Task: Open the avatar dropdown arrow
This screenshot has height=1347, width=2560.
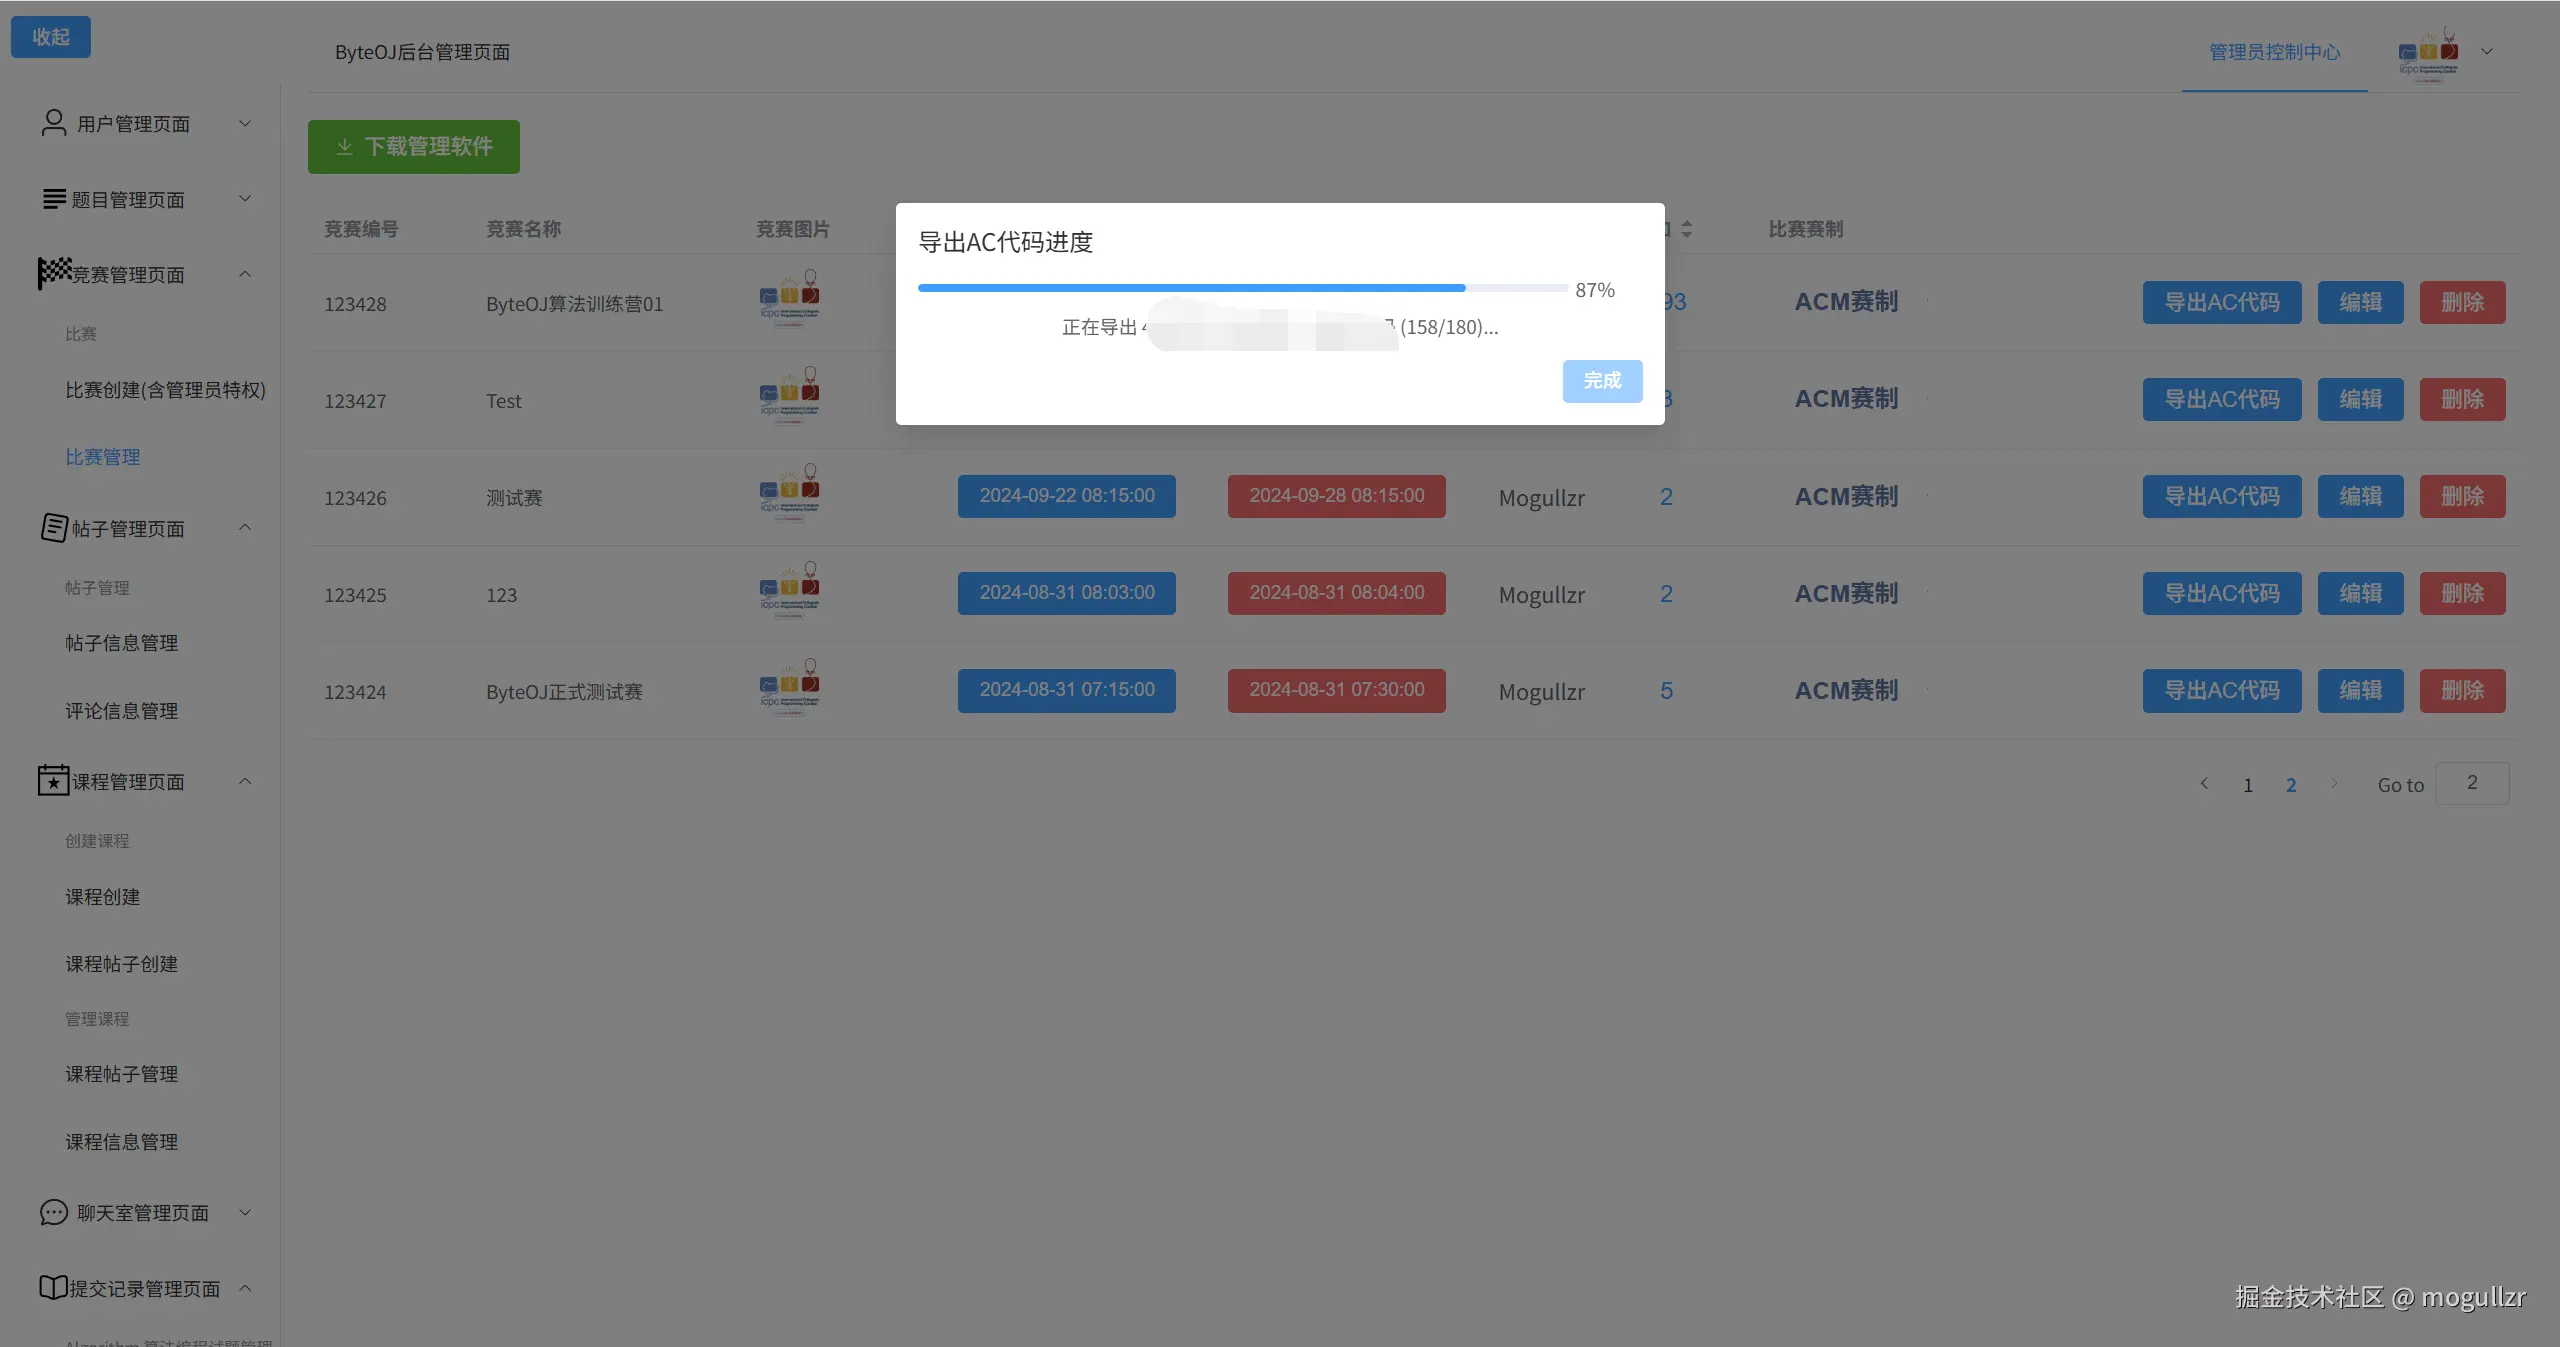Action: click(x=2487, y=52)
